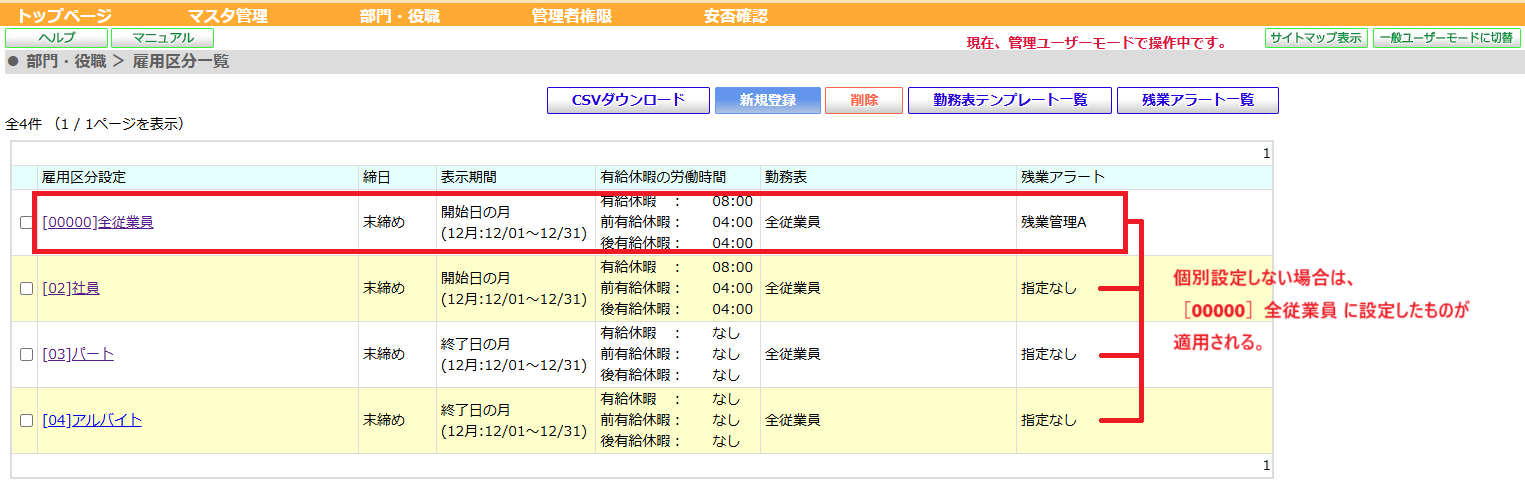The height and width of the screenshot is (488, 1525).
Task: Open the 部門・役職 menu
Action: coord(399,16)
